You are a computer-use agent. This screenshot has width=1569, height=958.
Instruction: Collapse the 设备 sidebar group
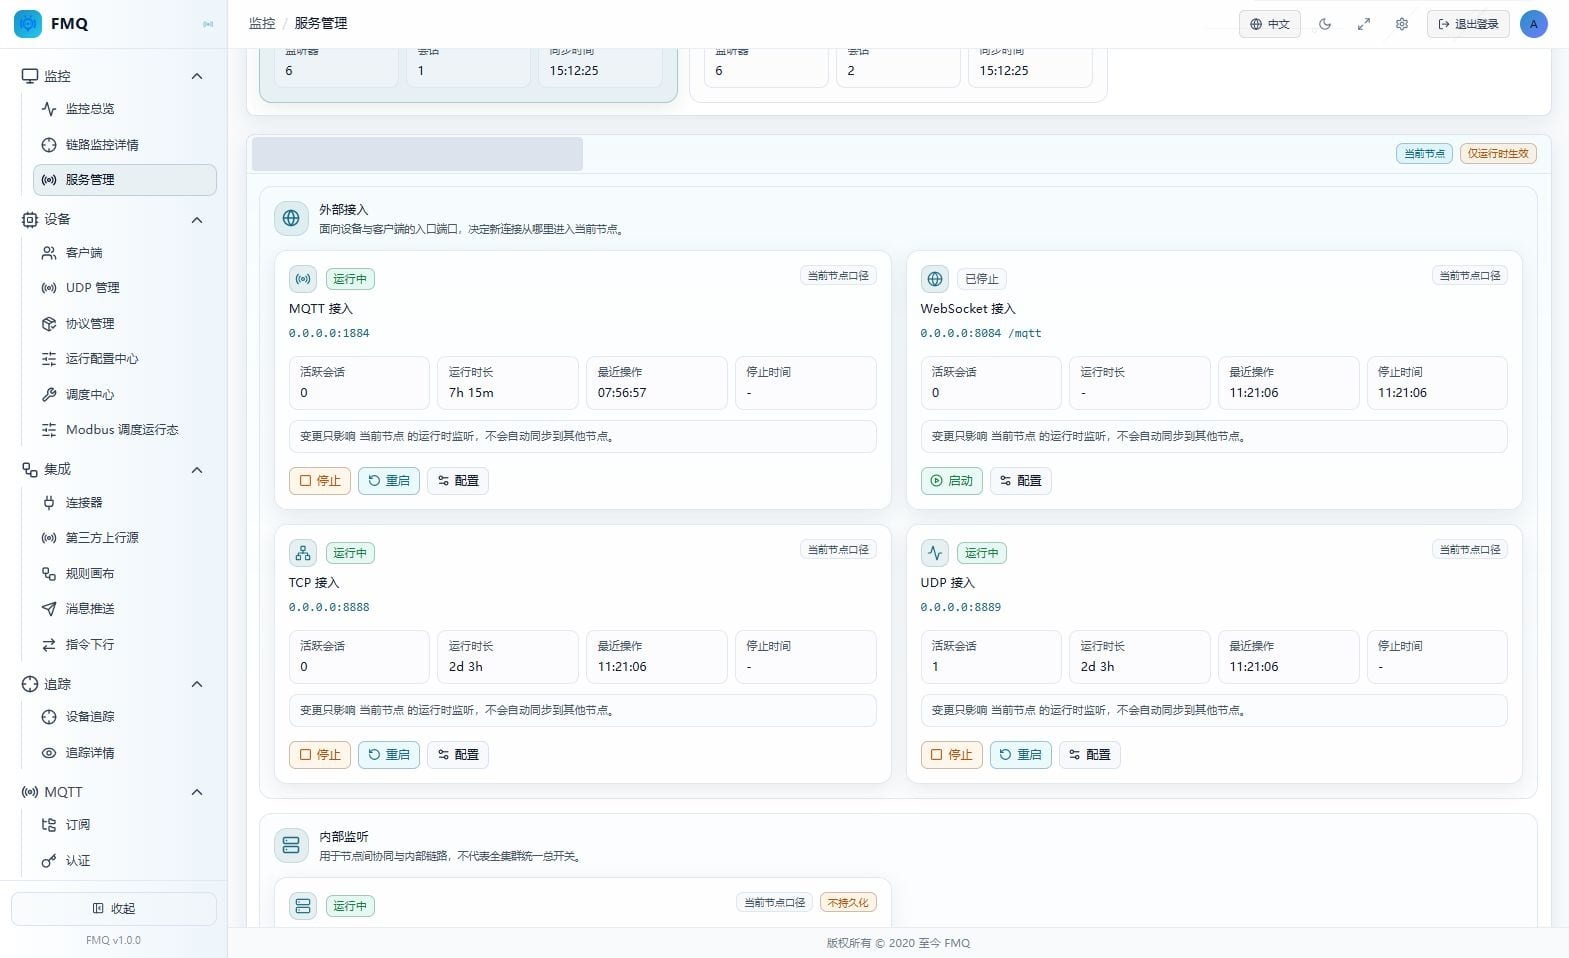click(x=197, y=220)
